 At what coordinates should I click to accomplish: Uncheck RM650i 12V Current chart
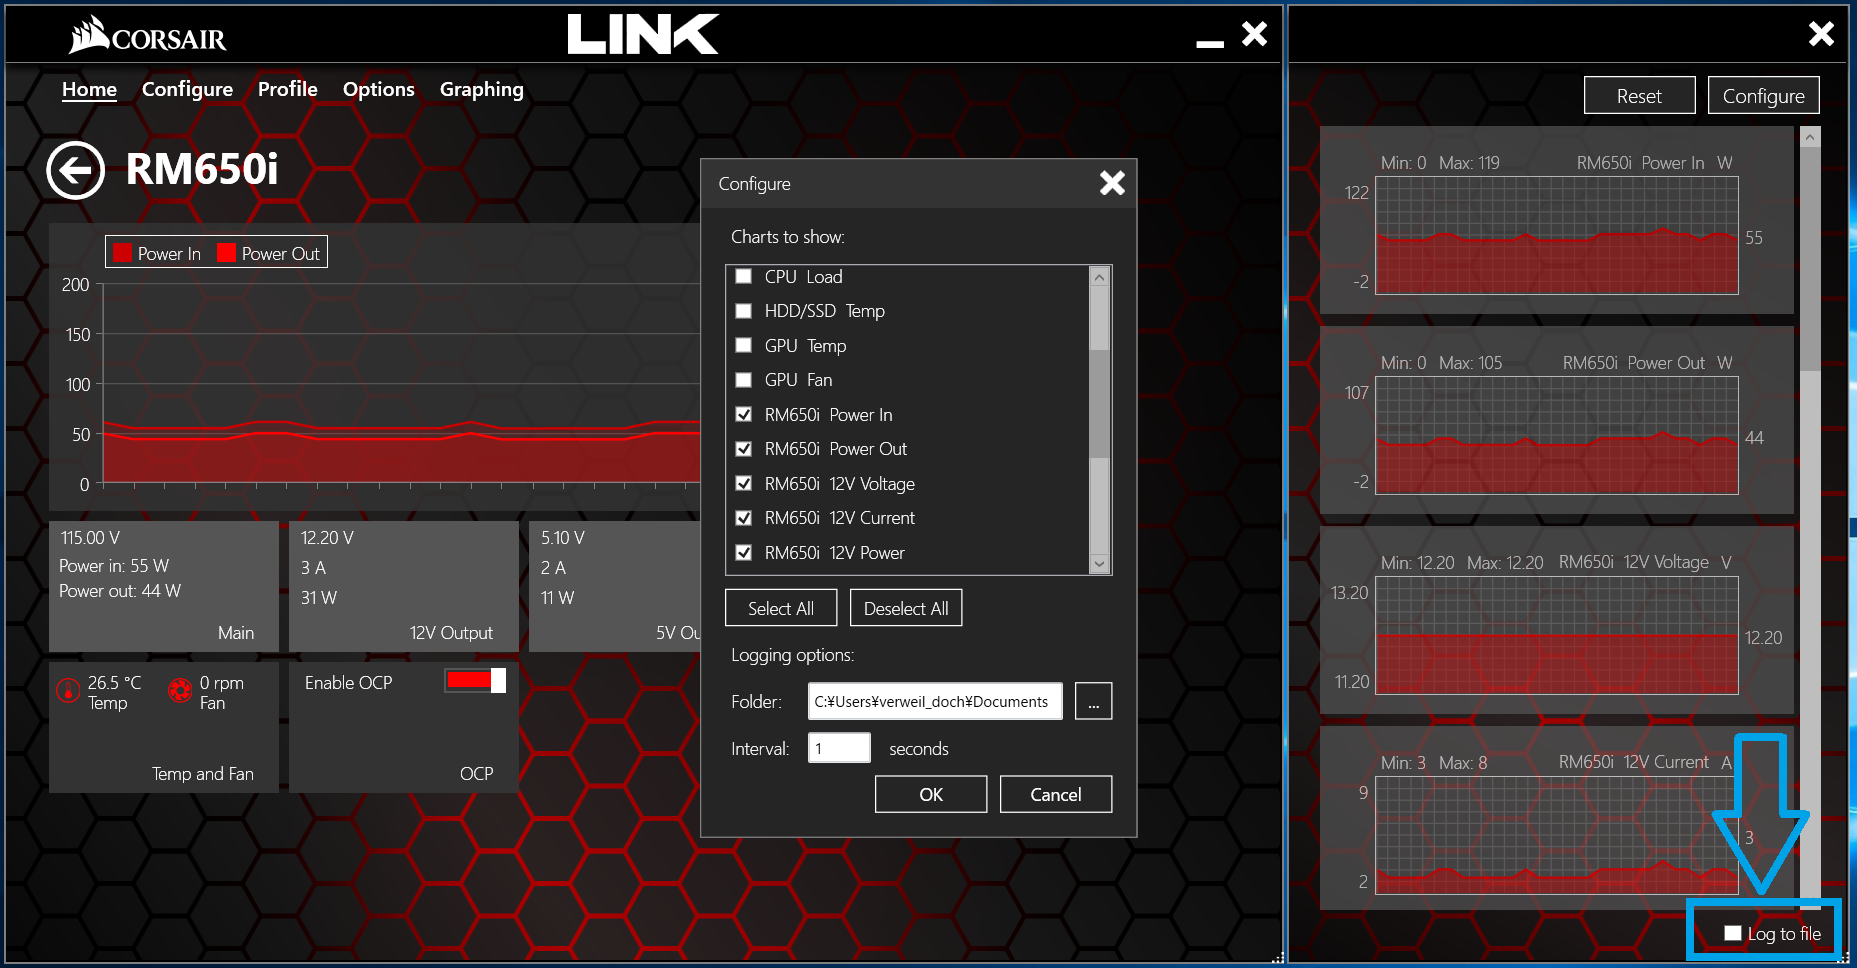743,518
